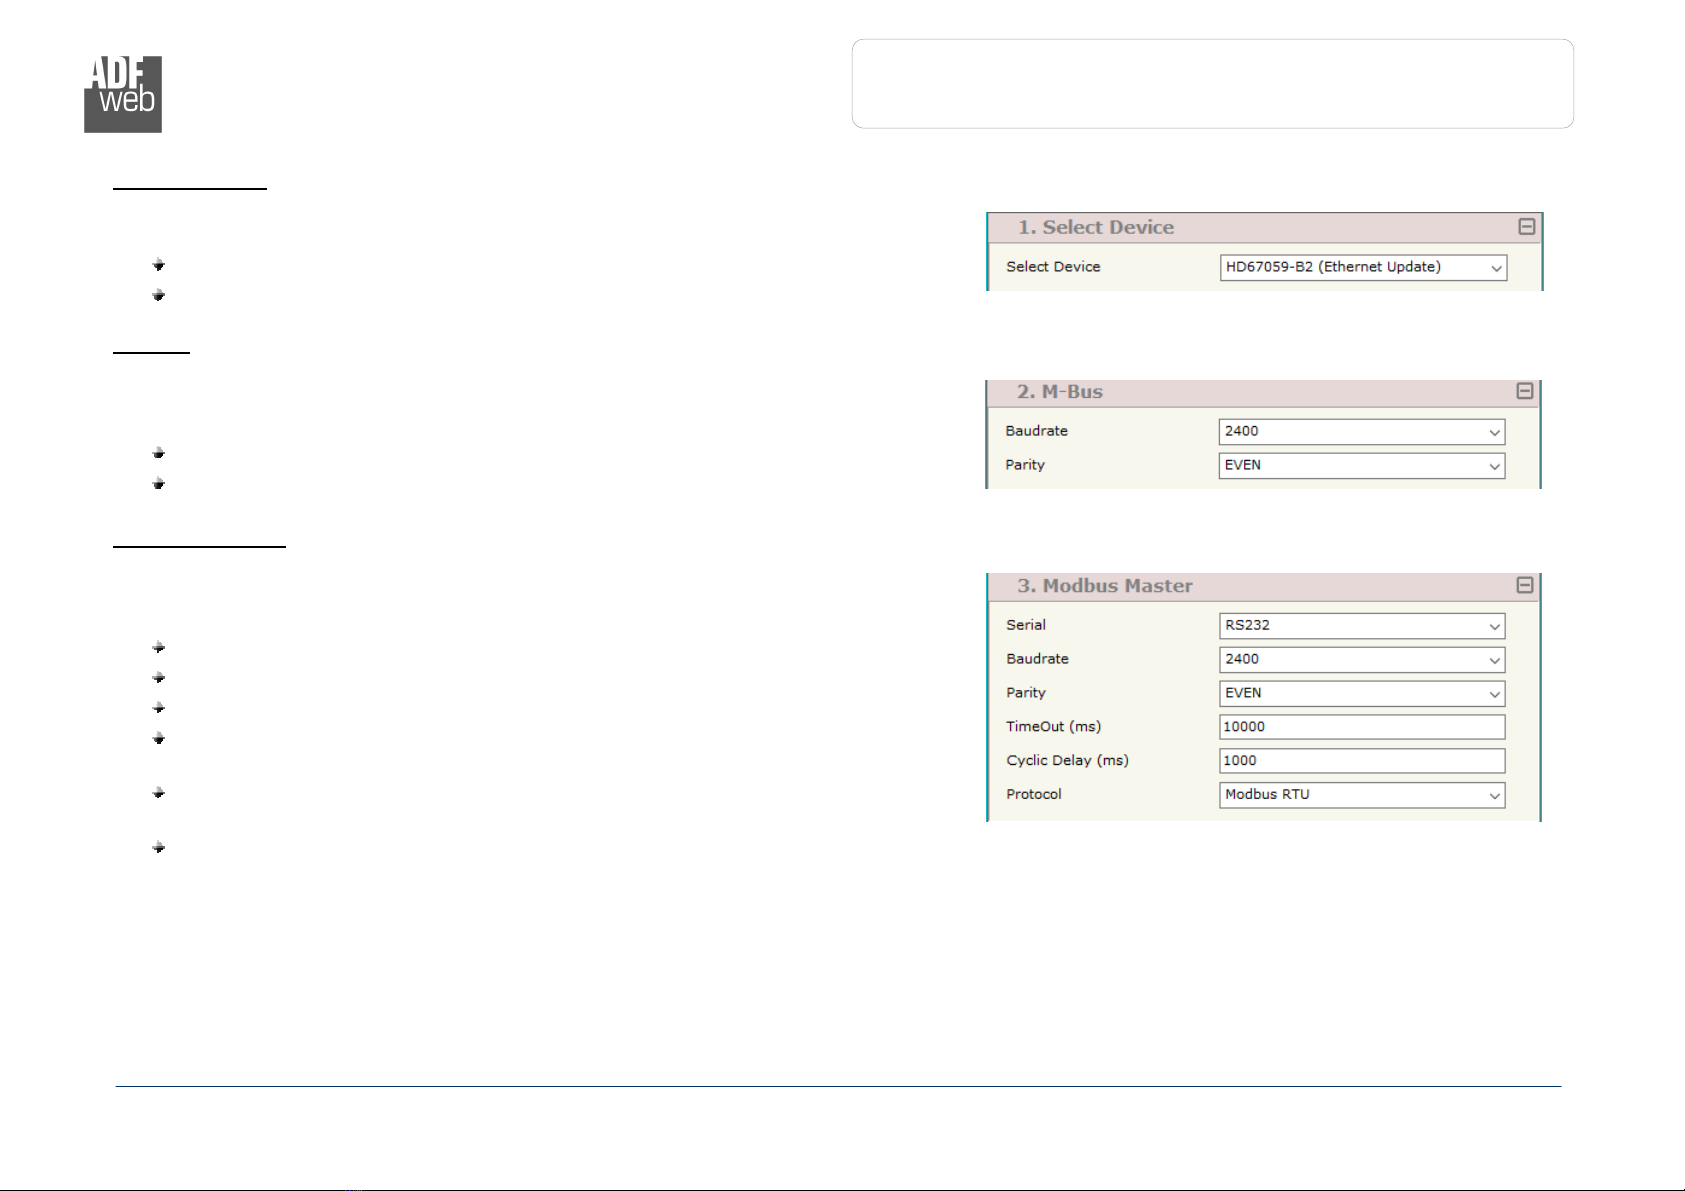Click the M-Bus 'Parity' label

tap(1025, 464)
